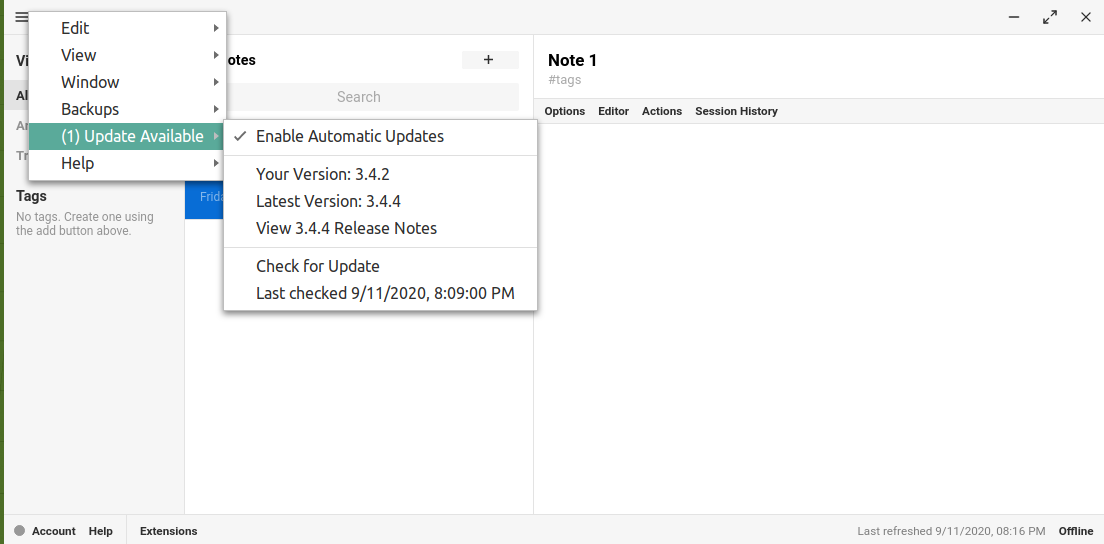The width and height of the screenshot is (1104, 544).
Task: Expand the Edit submenu arrow
Action: click(215, 28)
